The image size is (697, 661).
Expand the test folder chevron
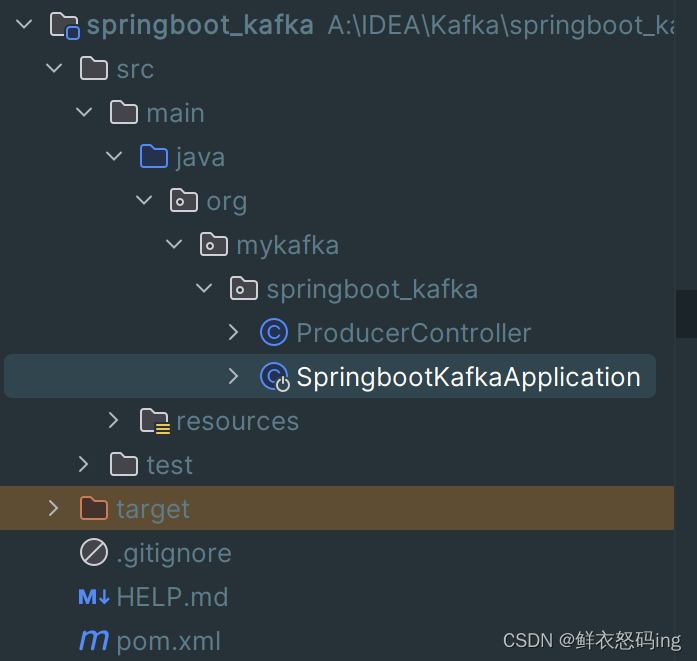84,465
